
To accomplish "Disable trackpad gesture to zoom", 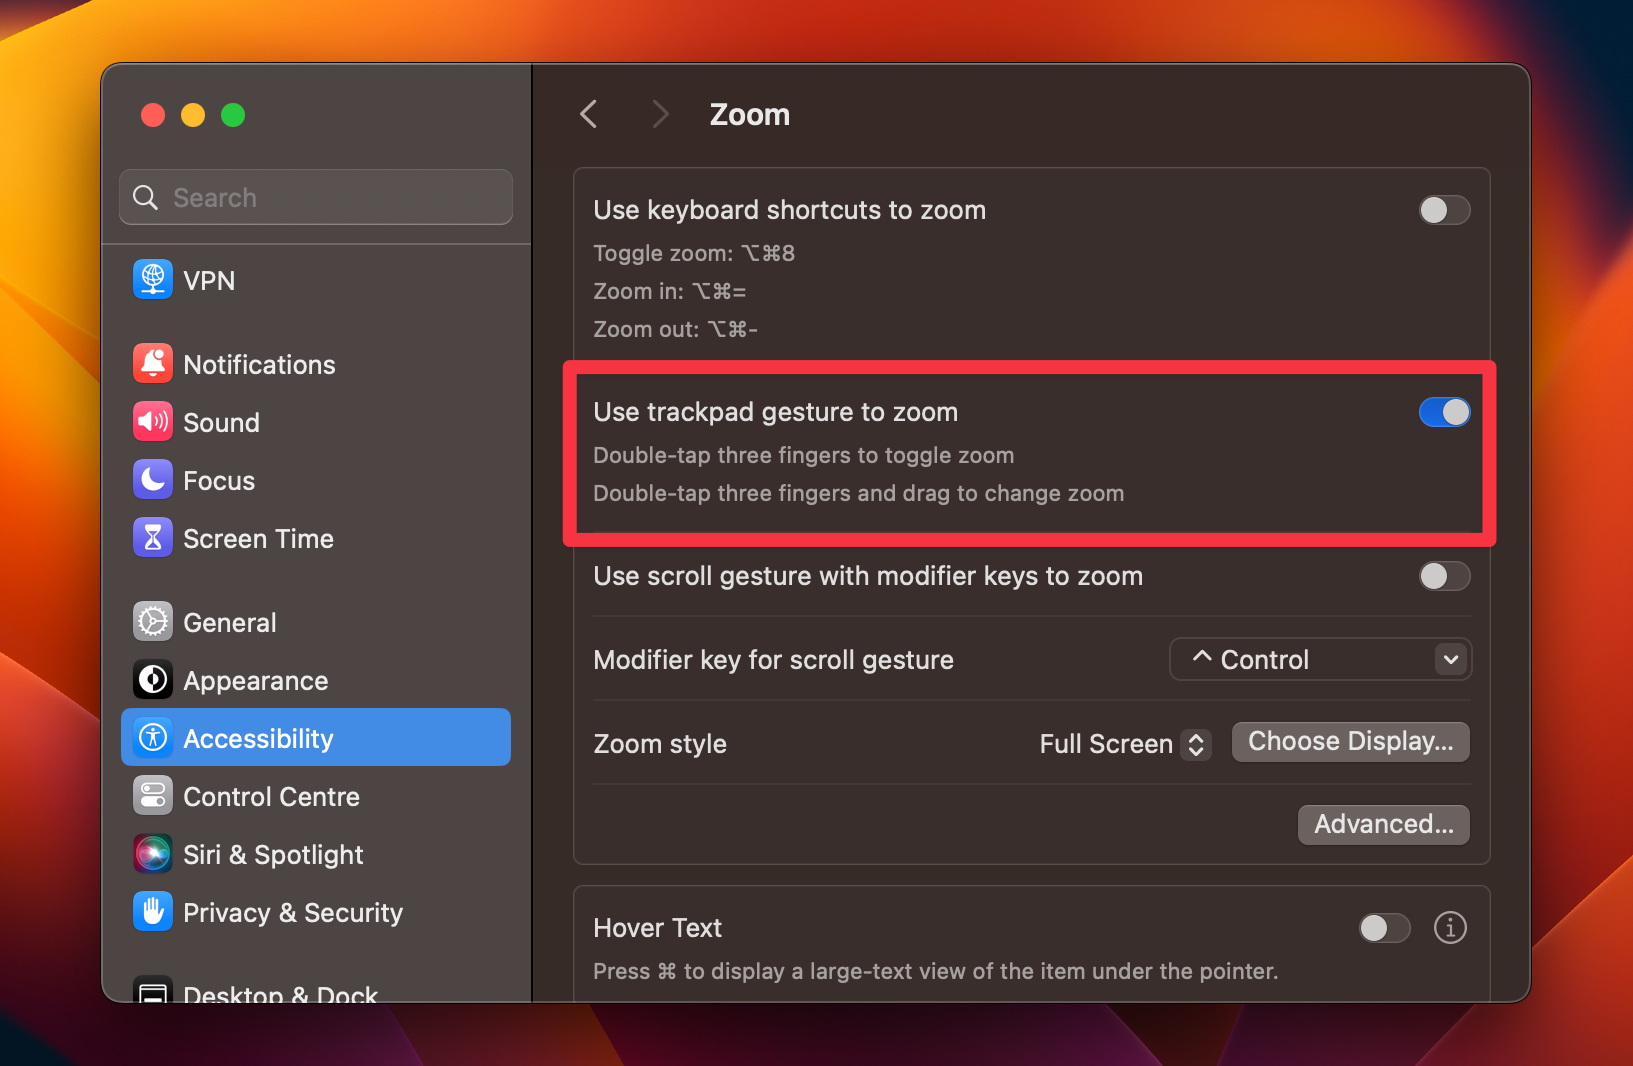I will pyautogui.click(x=1444, y=411).
